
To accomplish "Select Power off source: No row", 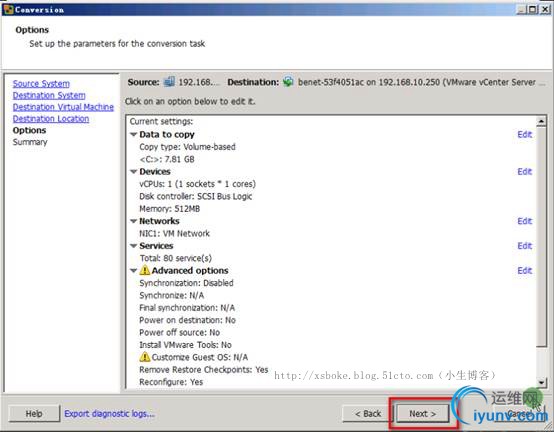I will (x=179, y=332).
